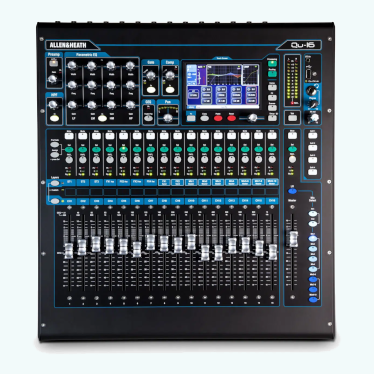Click the Fader Flip key under GEQ
Screen dimensions: 374x374
point(148,118)
